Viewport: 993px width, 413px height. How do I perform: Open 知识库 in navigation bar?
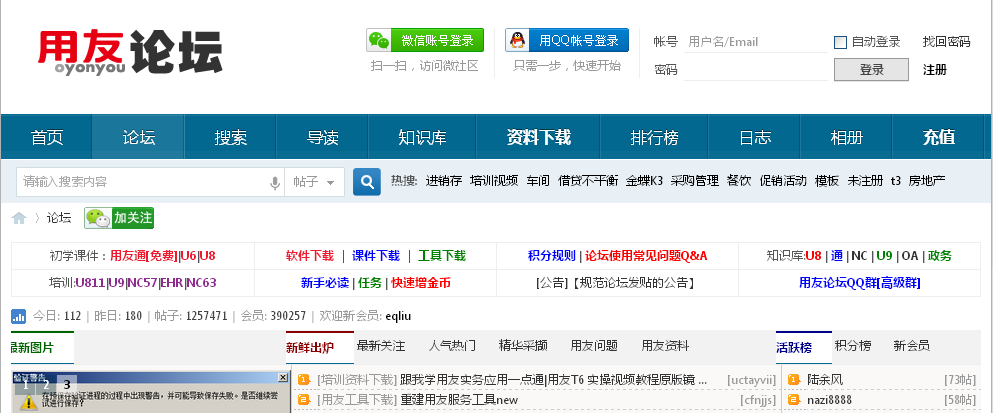point(422,137)
